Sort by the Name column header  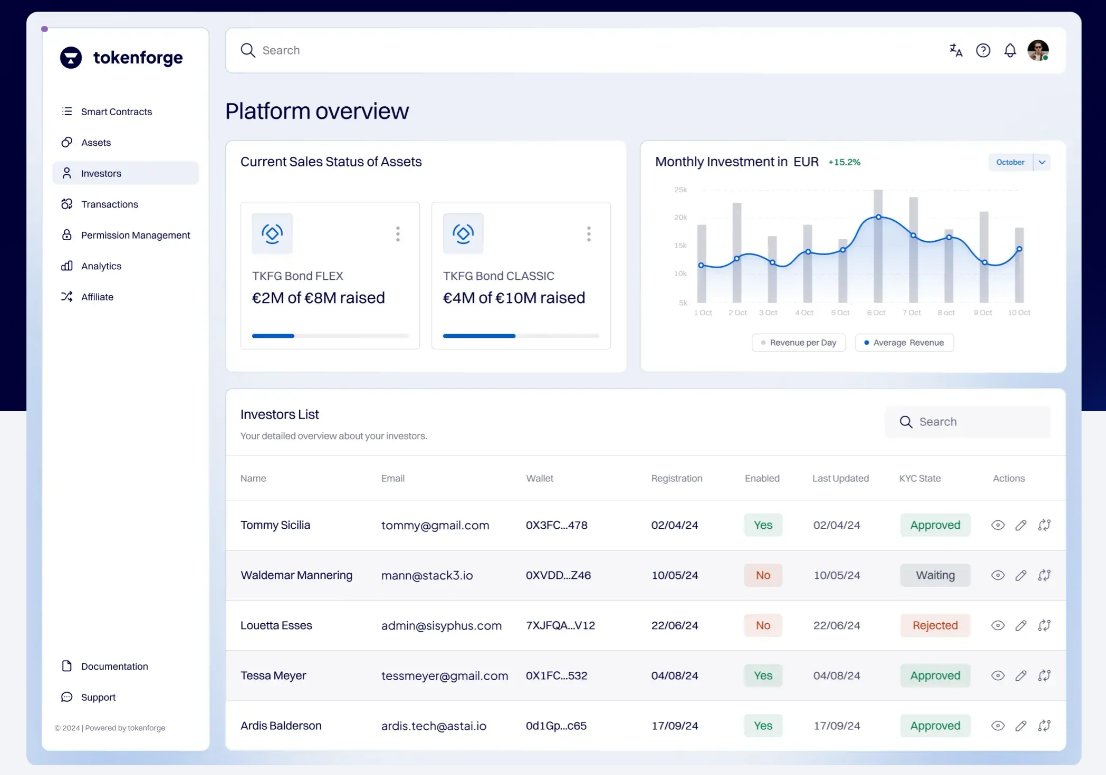coord(253,478)
